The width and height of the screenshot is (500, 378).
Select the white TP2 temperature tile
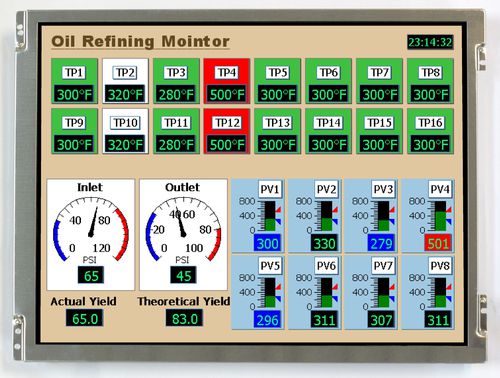coord(125,81)
